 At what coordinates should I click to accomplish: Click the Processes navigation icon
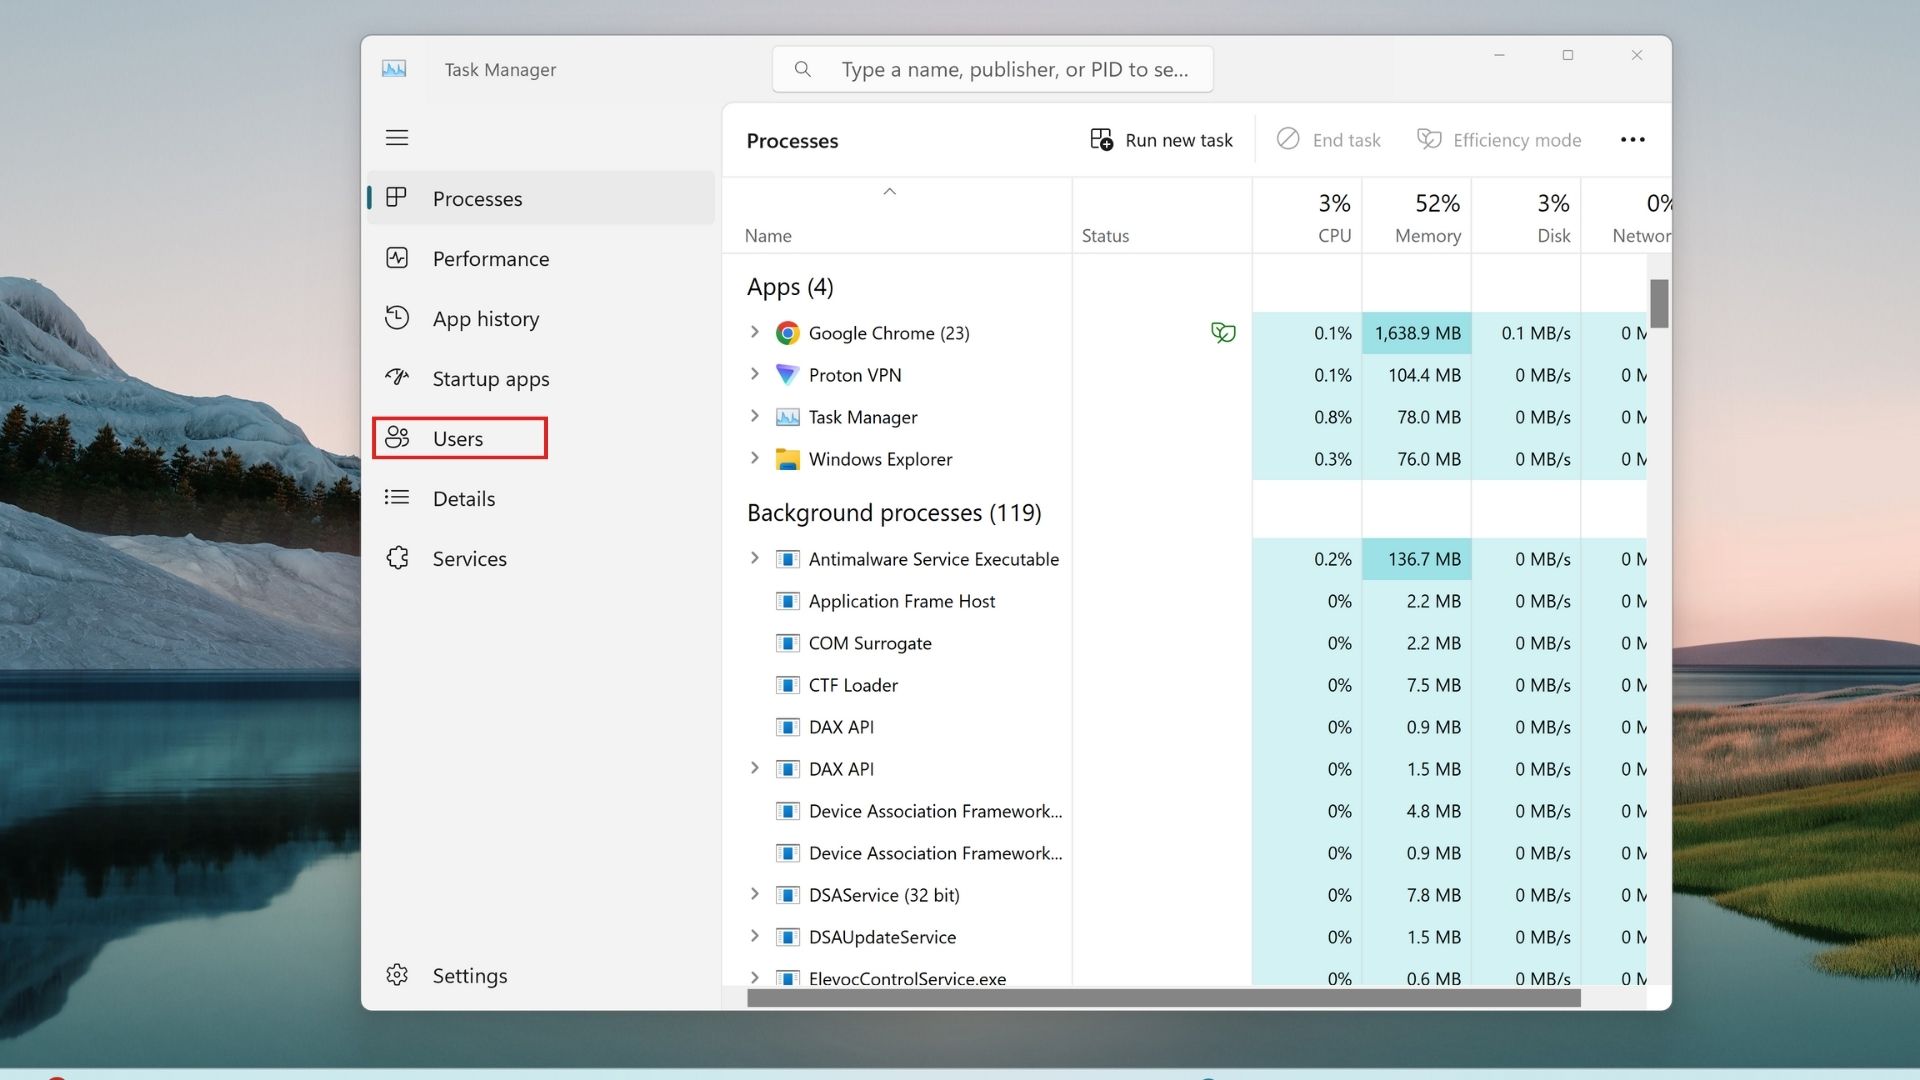(396, 198)
